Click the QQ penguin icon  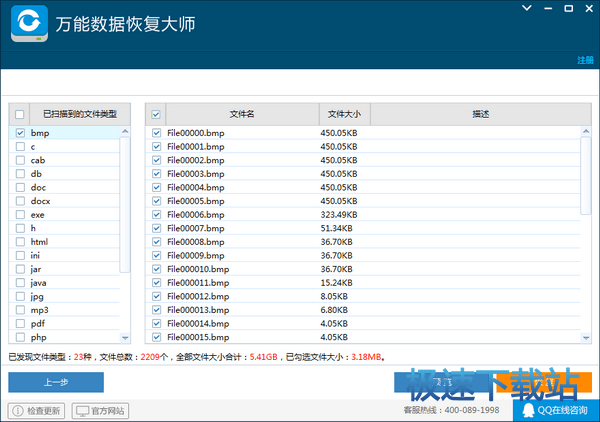click(x=528, y=411)
